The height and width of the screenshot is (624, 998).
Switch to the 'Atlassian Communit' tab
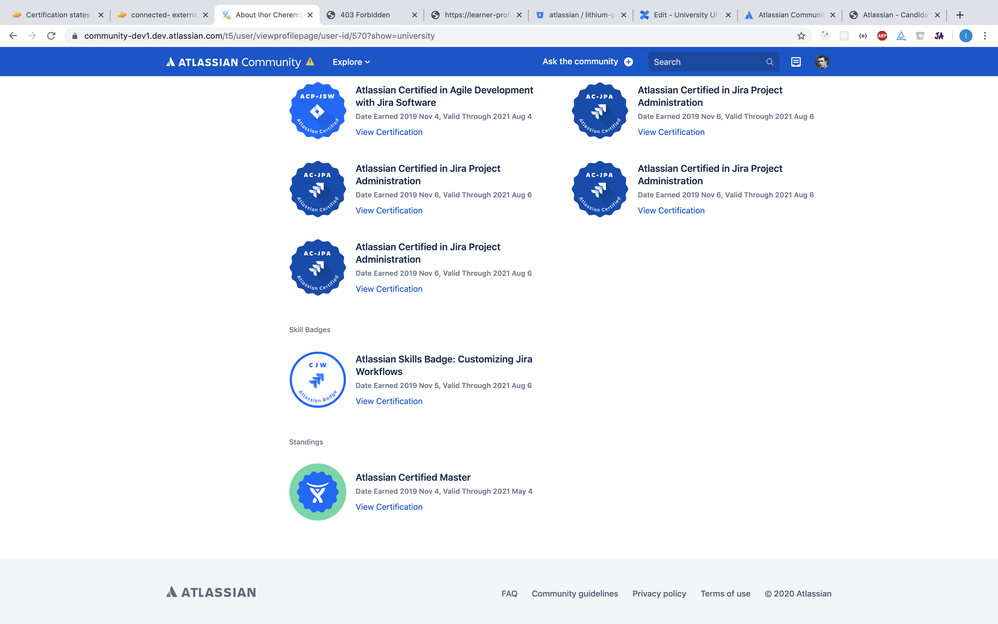tap(790, 15)
